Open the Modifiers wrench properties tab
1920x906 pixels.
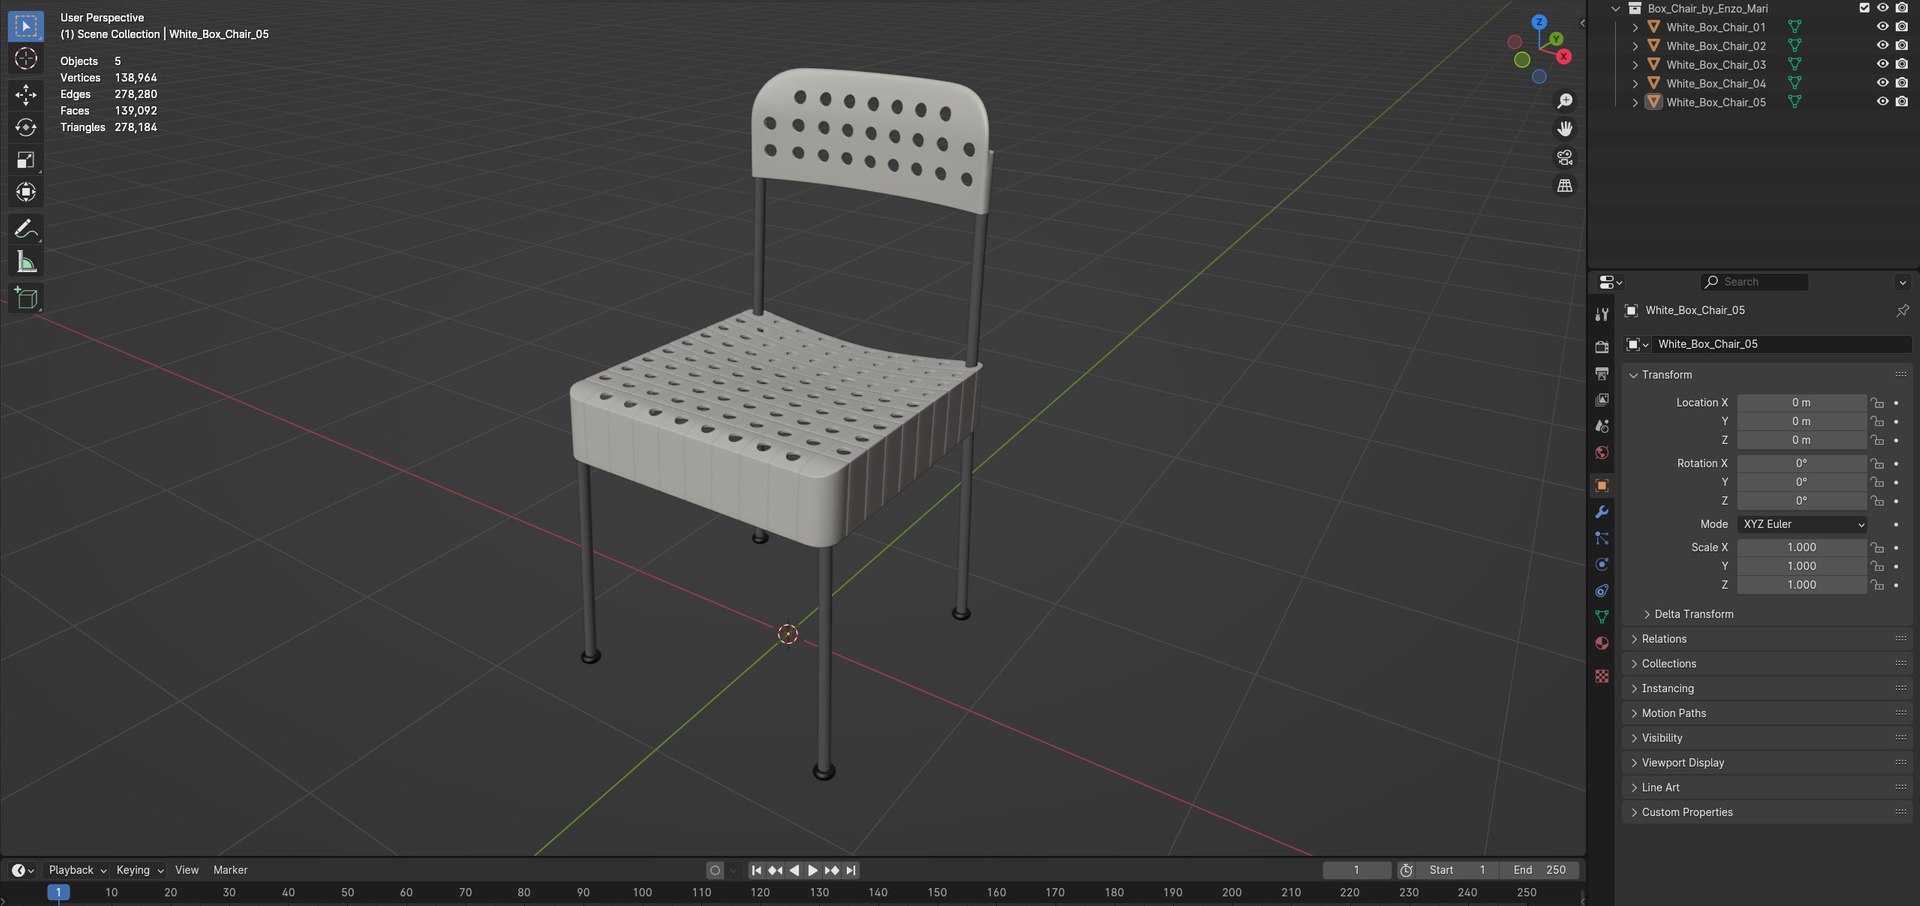click(1602, 512)
